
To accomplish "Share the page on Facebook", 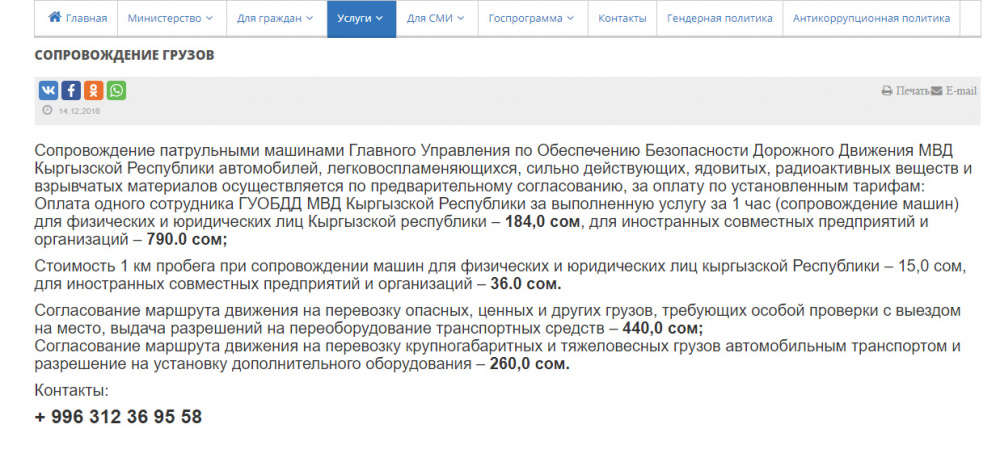I will coord(71,91).
